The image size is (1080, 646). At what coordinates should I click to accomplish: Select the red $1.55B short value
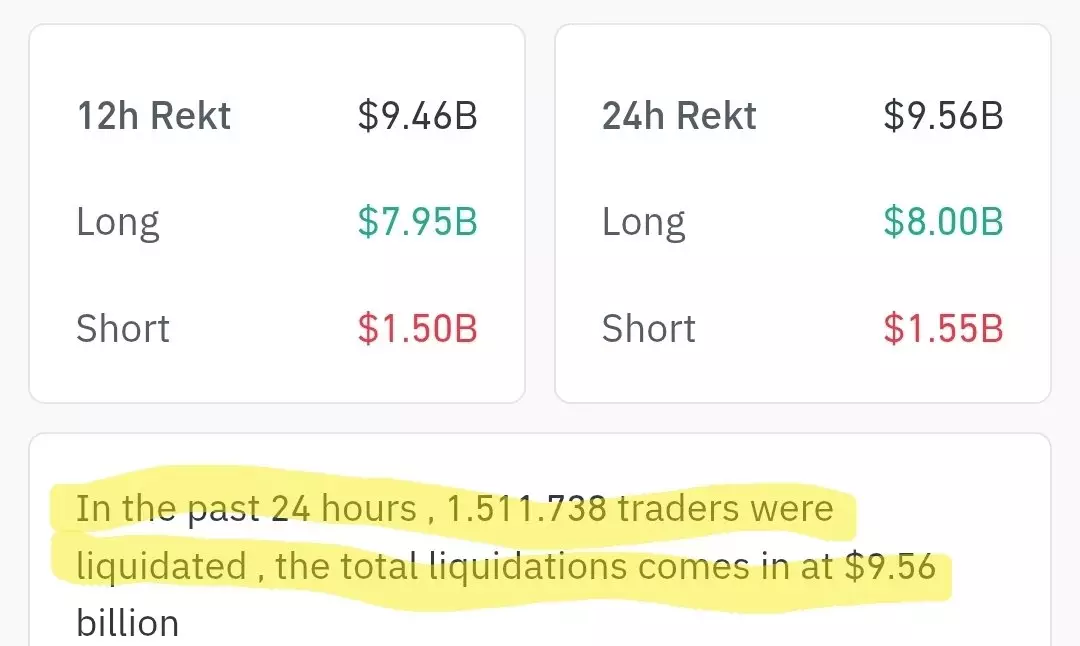943,328
